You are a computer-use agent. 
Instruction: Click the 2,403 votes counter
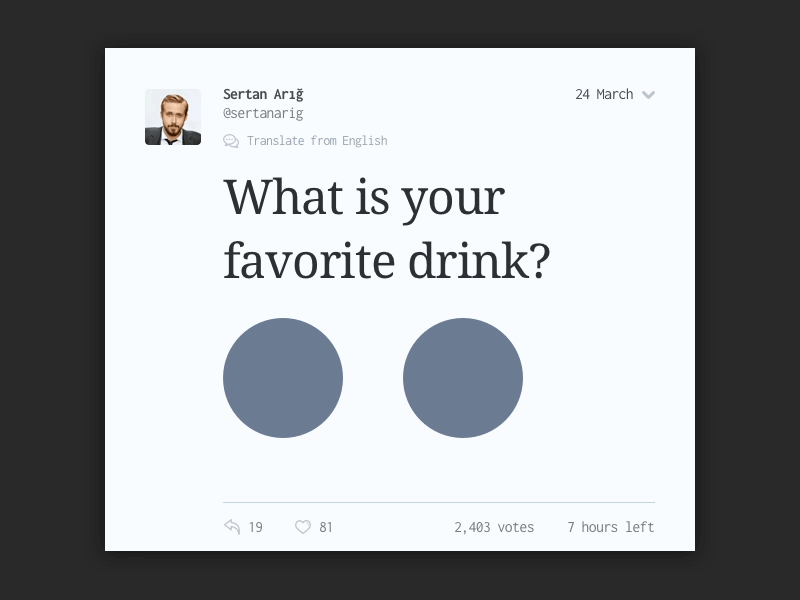pos(494,526)
